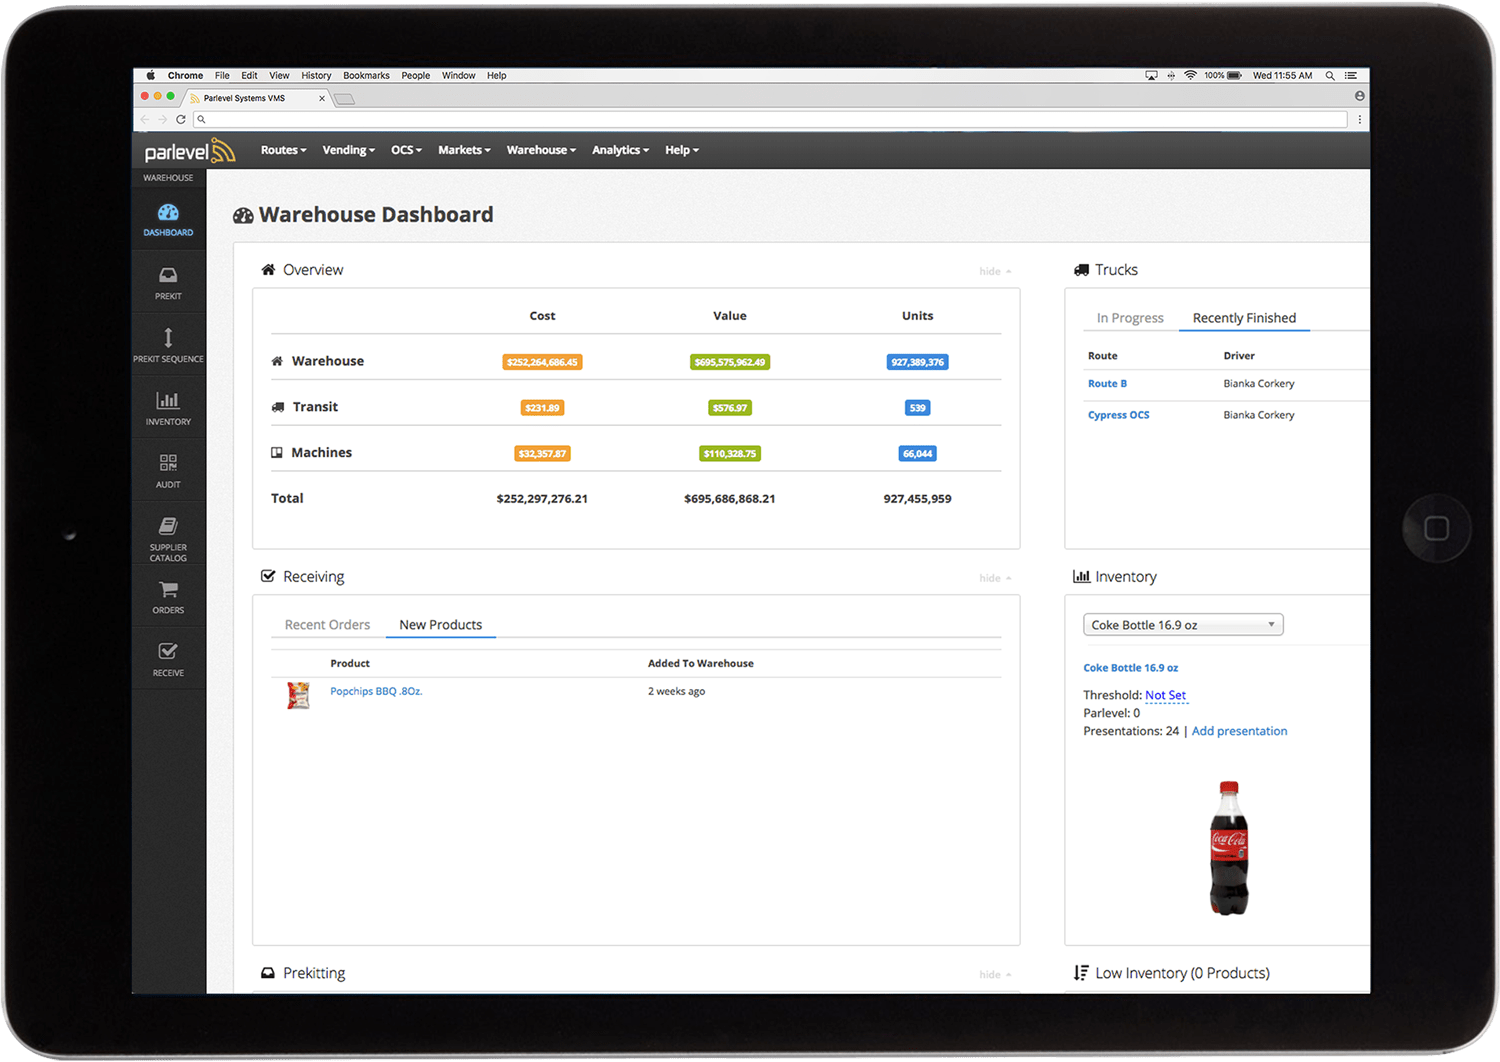
Task: Open the Popchips BBQ .8Oz. product link
Action: point(376,691)
